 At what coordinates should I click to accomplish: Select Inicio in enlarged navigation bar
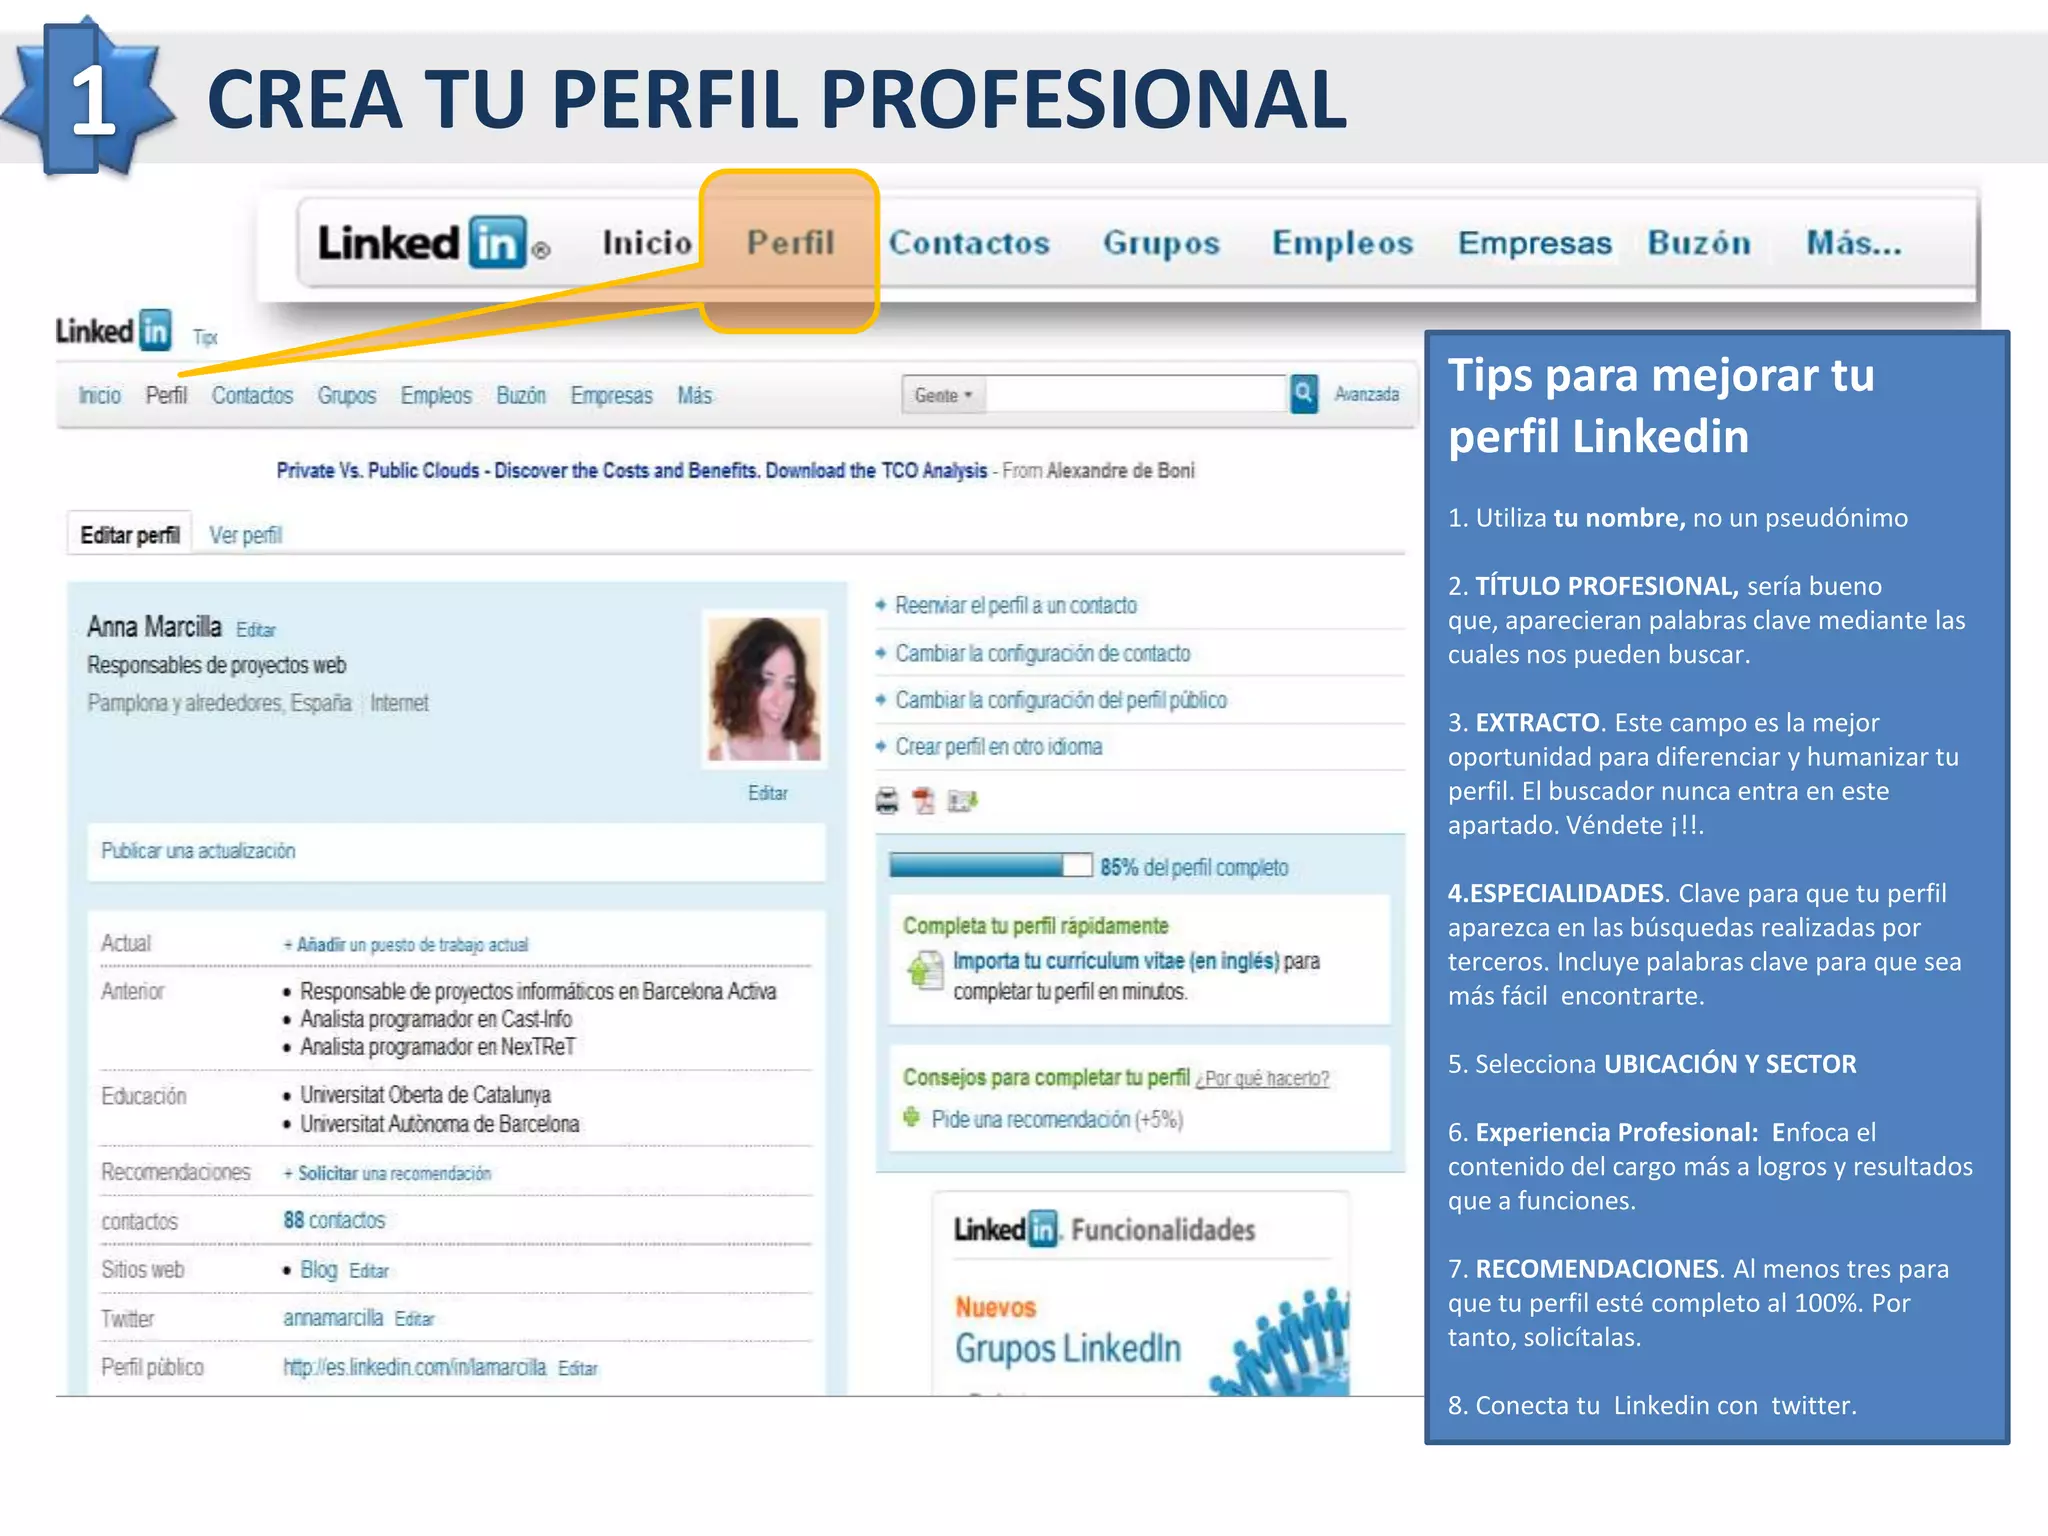pyautogui.click(x=647, y=243)
